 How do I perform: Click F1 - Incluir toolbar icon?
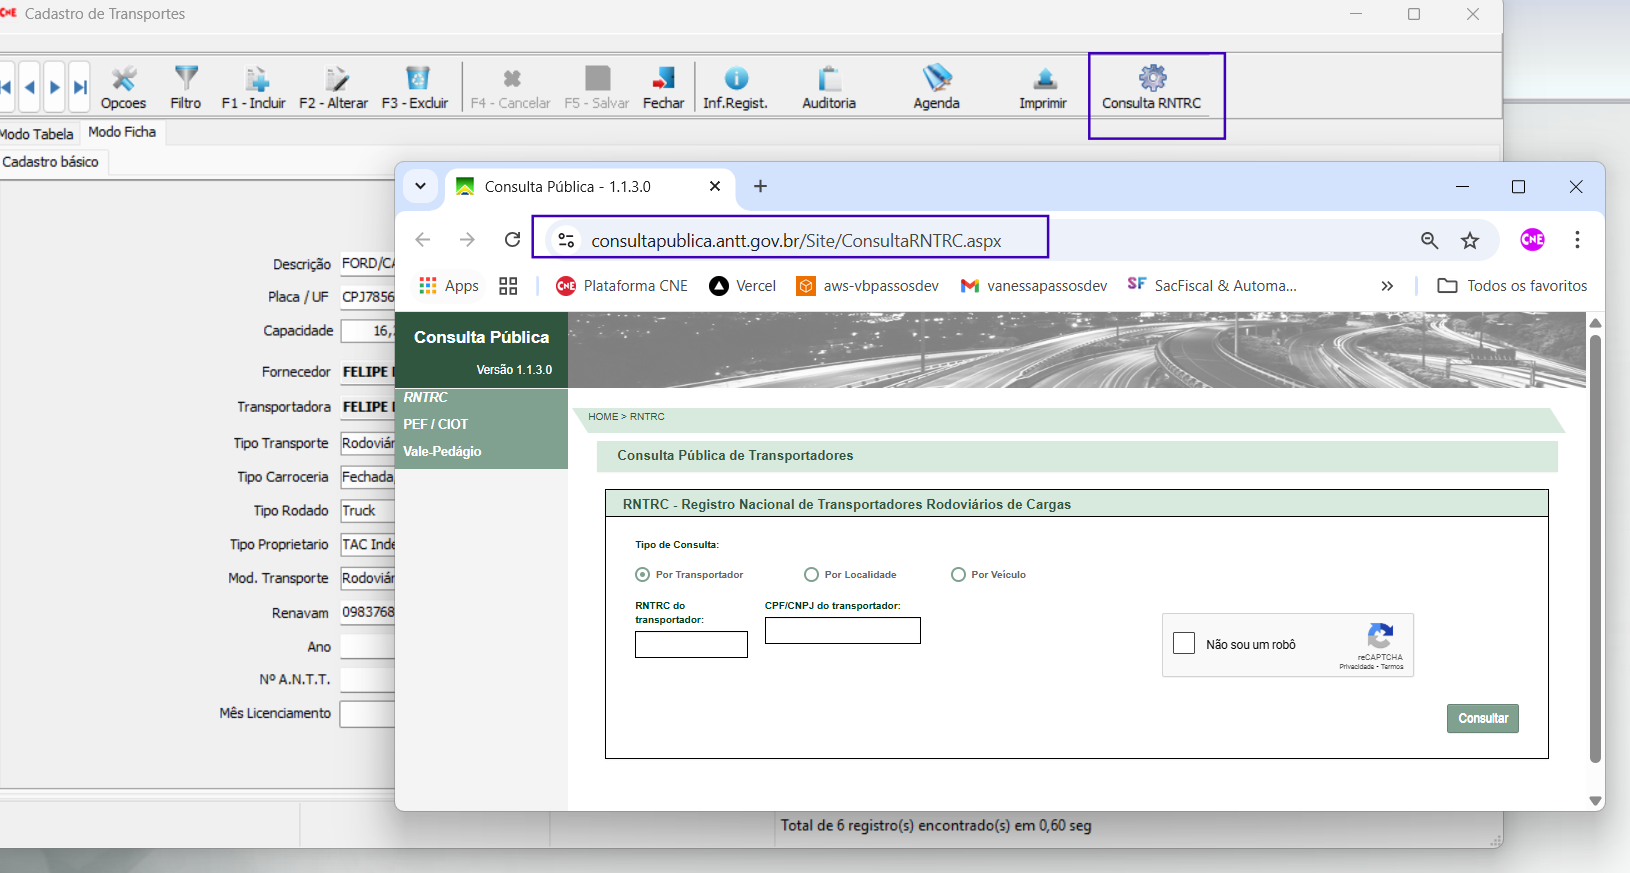pos(256,79)
